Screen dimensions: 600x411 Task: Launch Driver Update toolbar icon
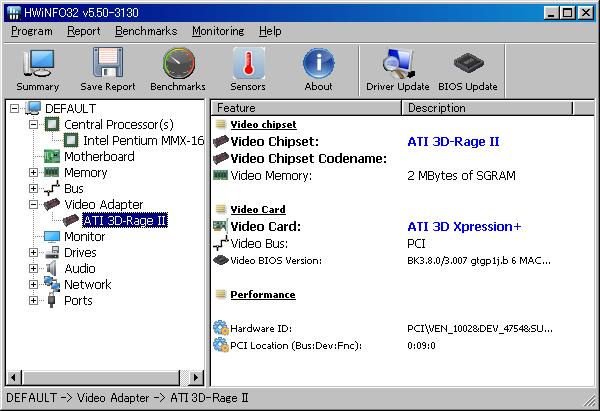[x=398, y=63]
